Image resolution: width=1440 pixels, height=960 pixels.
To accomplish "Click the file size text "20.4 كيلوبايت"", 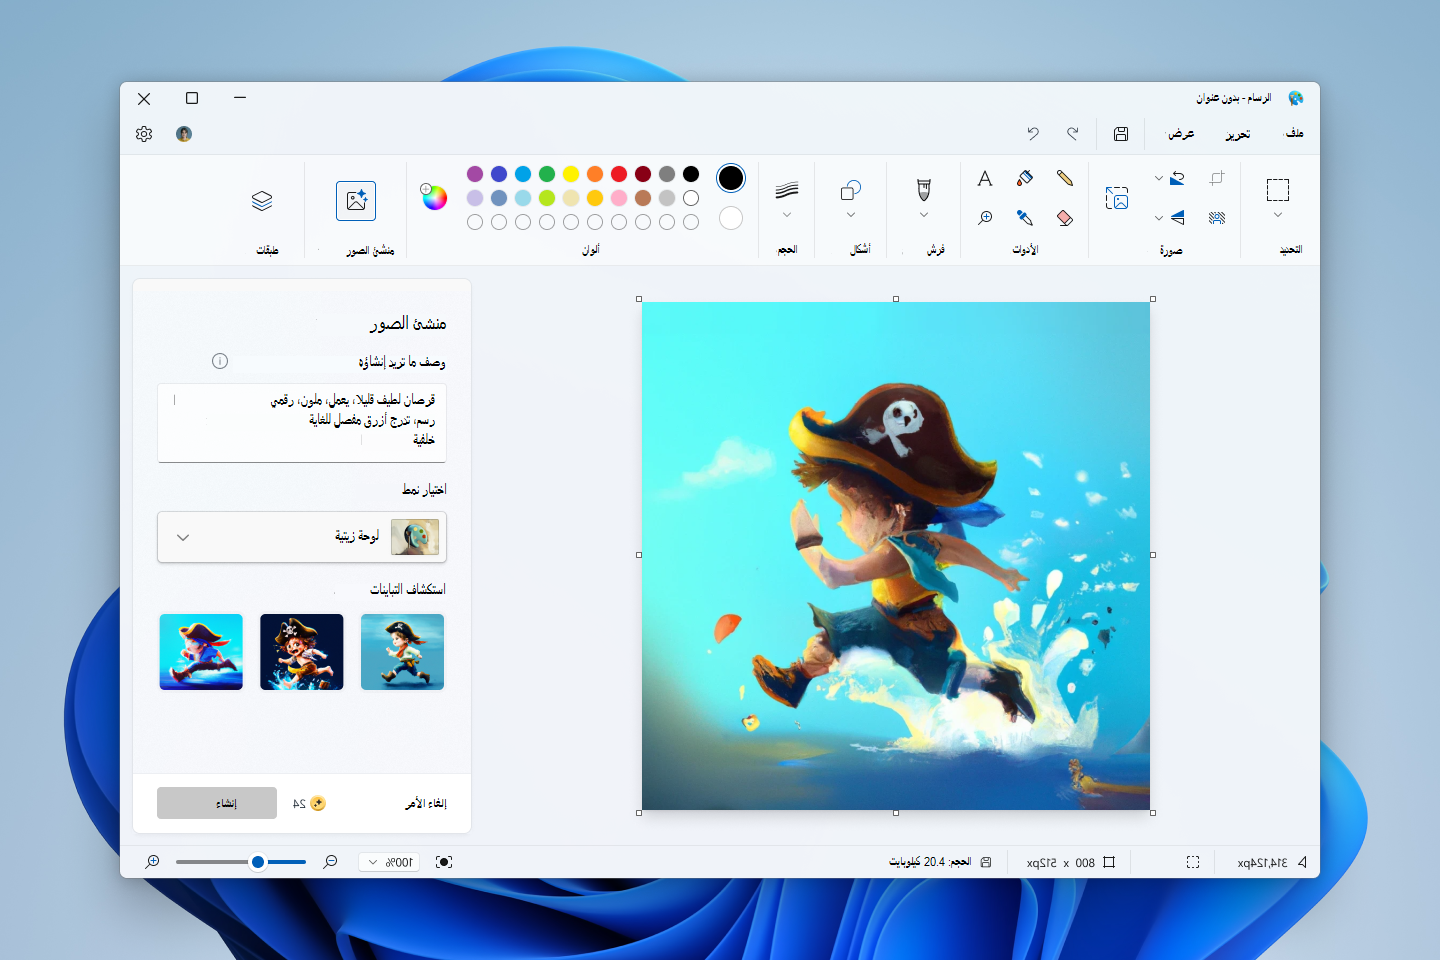I will (917, 862).
